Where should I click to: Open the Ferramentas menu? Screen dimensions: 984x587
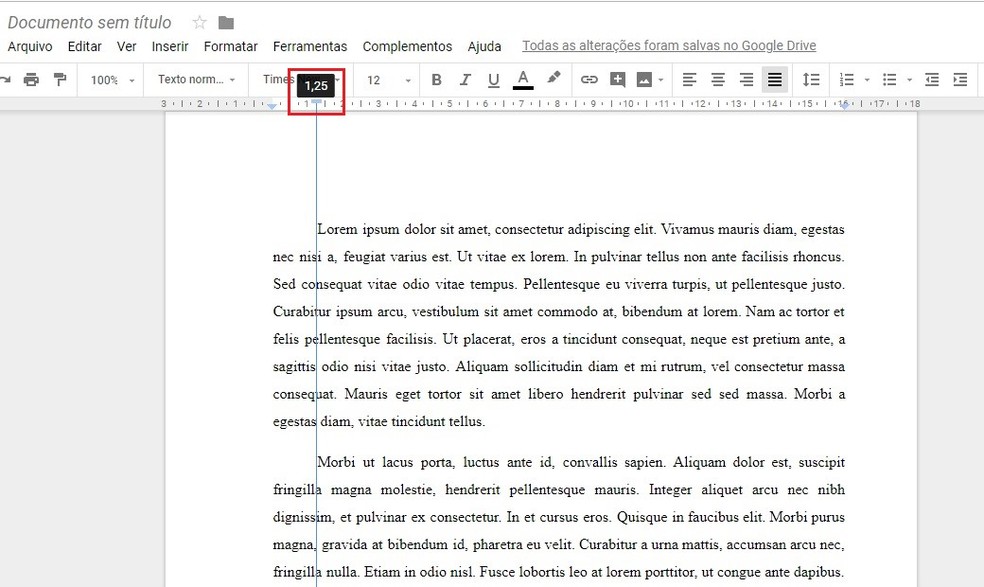pyautogui.click(x=310, y=46)
